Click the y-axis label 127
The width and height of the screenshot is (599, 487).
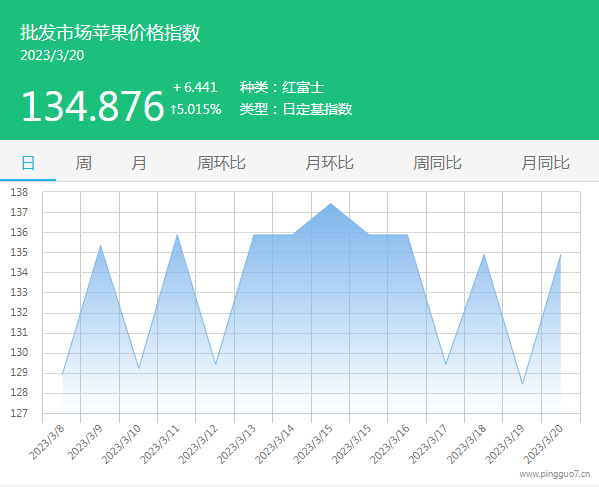19,413
